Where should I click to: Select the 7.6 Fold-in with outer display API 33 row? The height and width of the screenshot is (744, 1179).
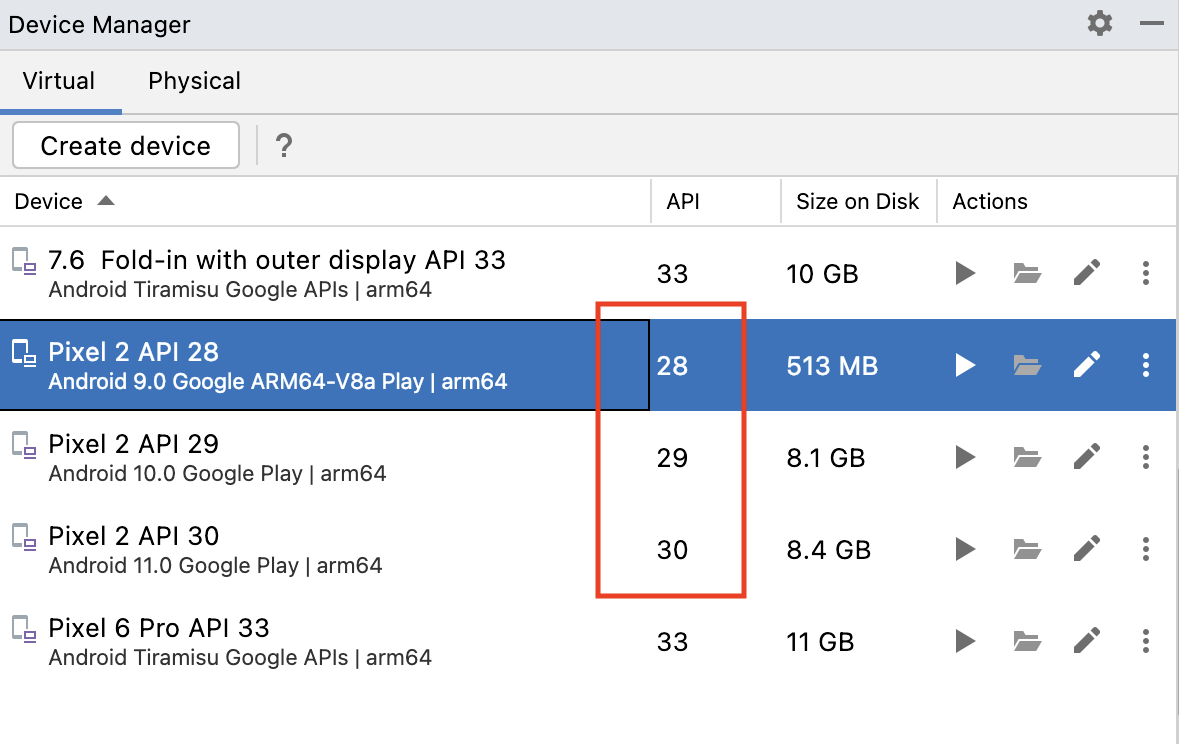588,273
